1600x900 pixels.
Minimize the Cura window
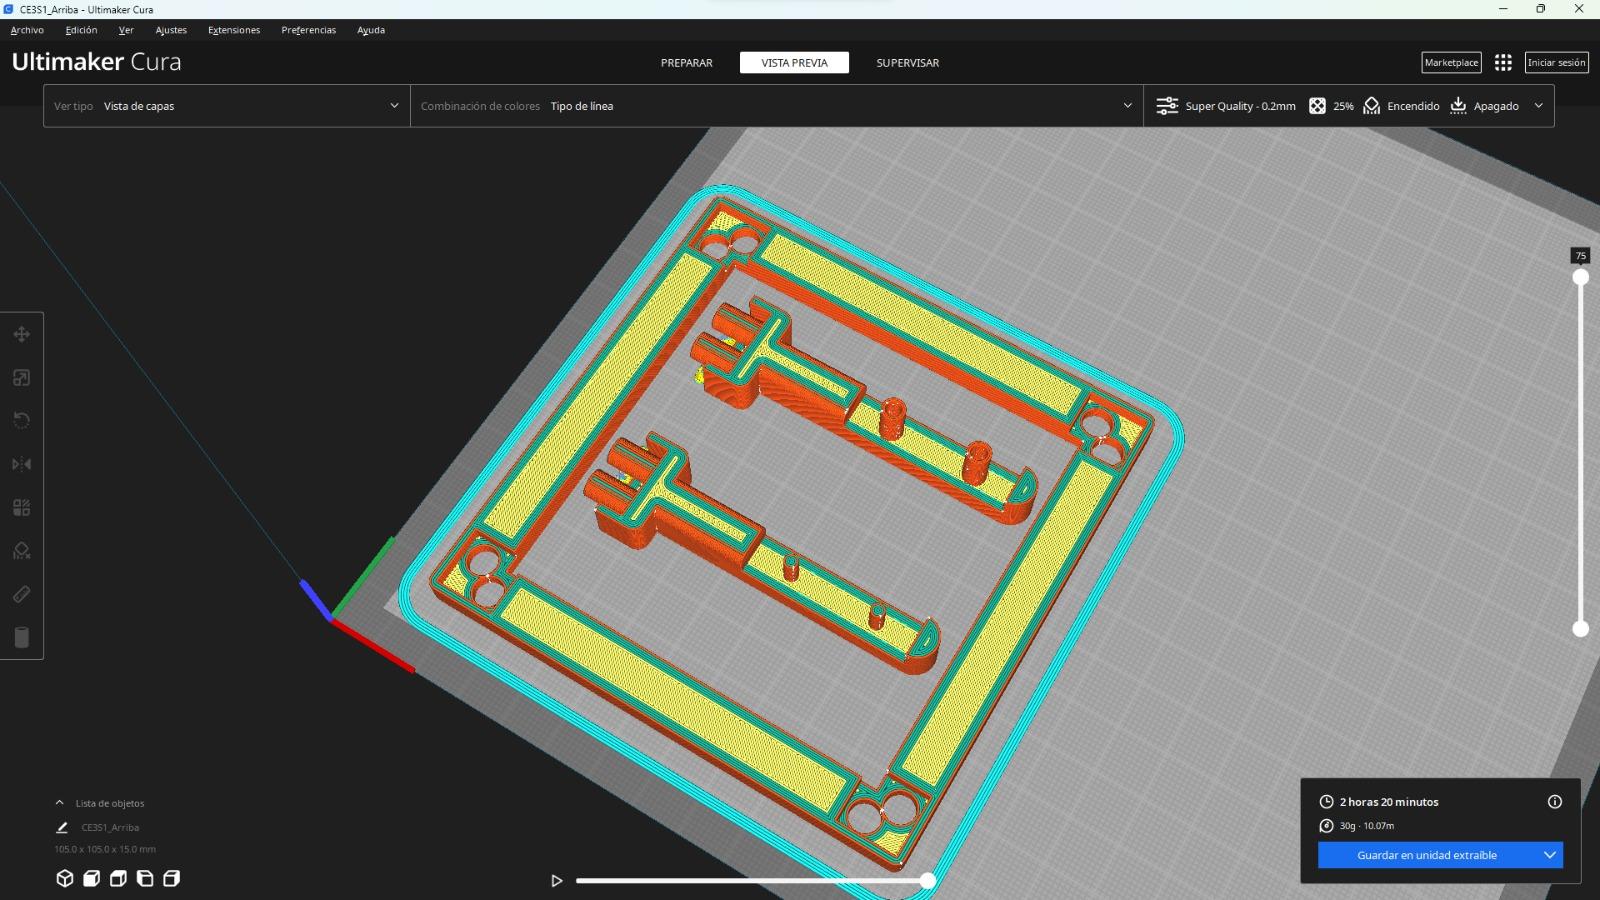(1503, 9)
